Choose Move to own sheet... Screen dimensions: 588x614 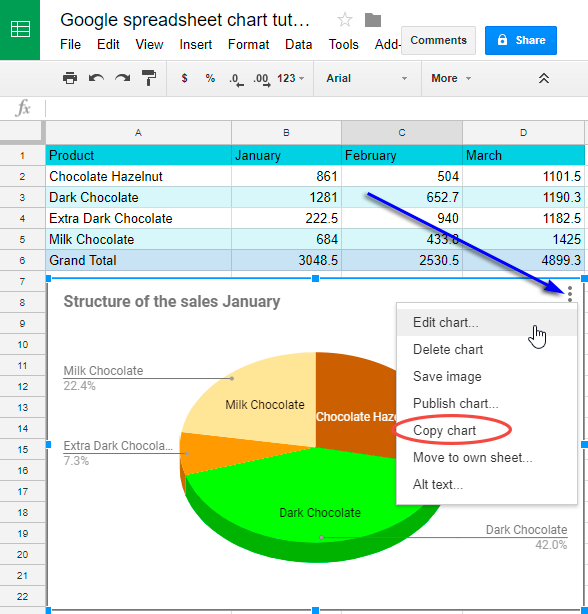coord(487,457)
